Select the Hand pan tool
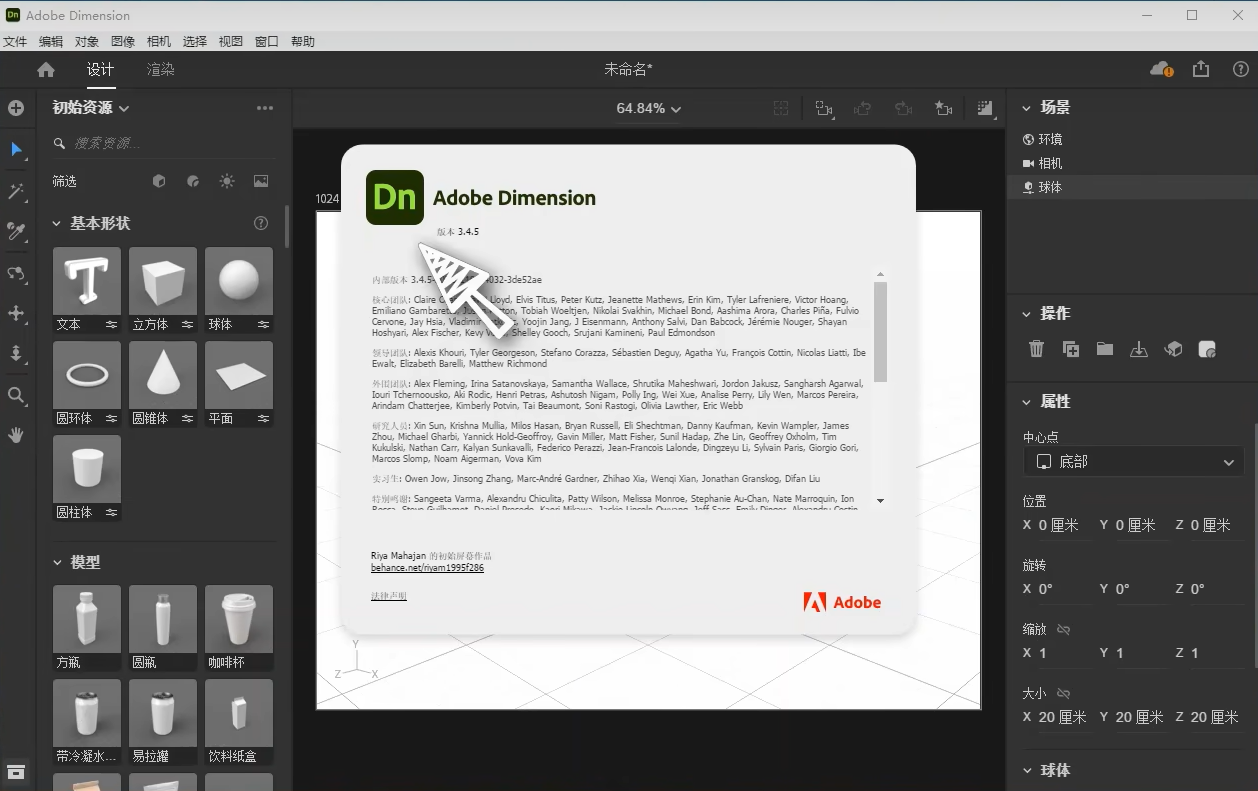This screenshot has width=1258, height=791. [x=16, y=435]
